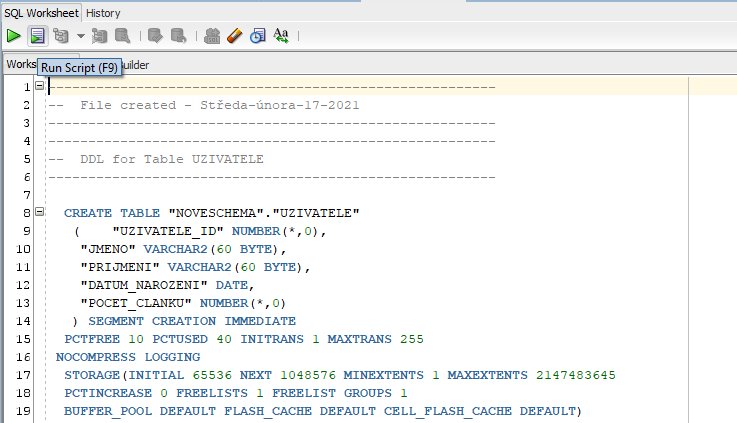
Task: Click the "UZIVATELE_ID" column name
Action: (x=168, y=231)
